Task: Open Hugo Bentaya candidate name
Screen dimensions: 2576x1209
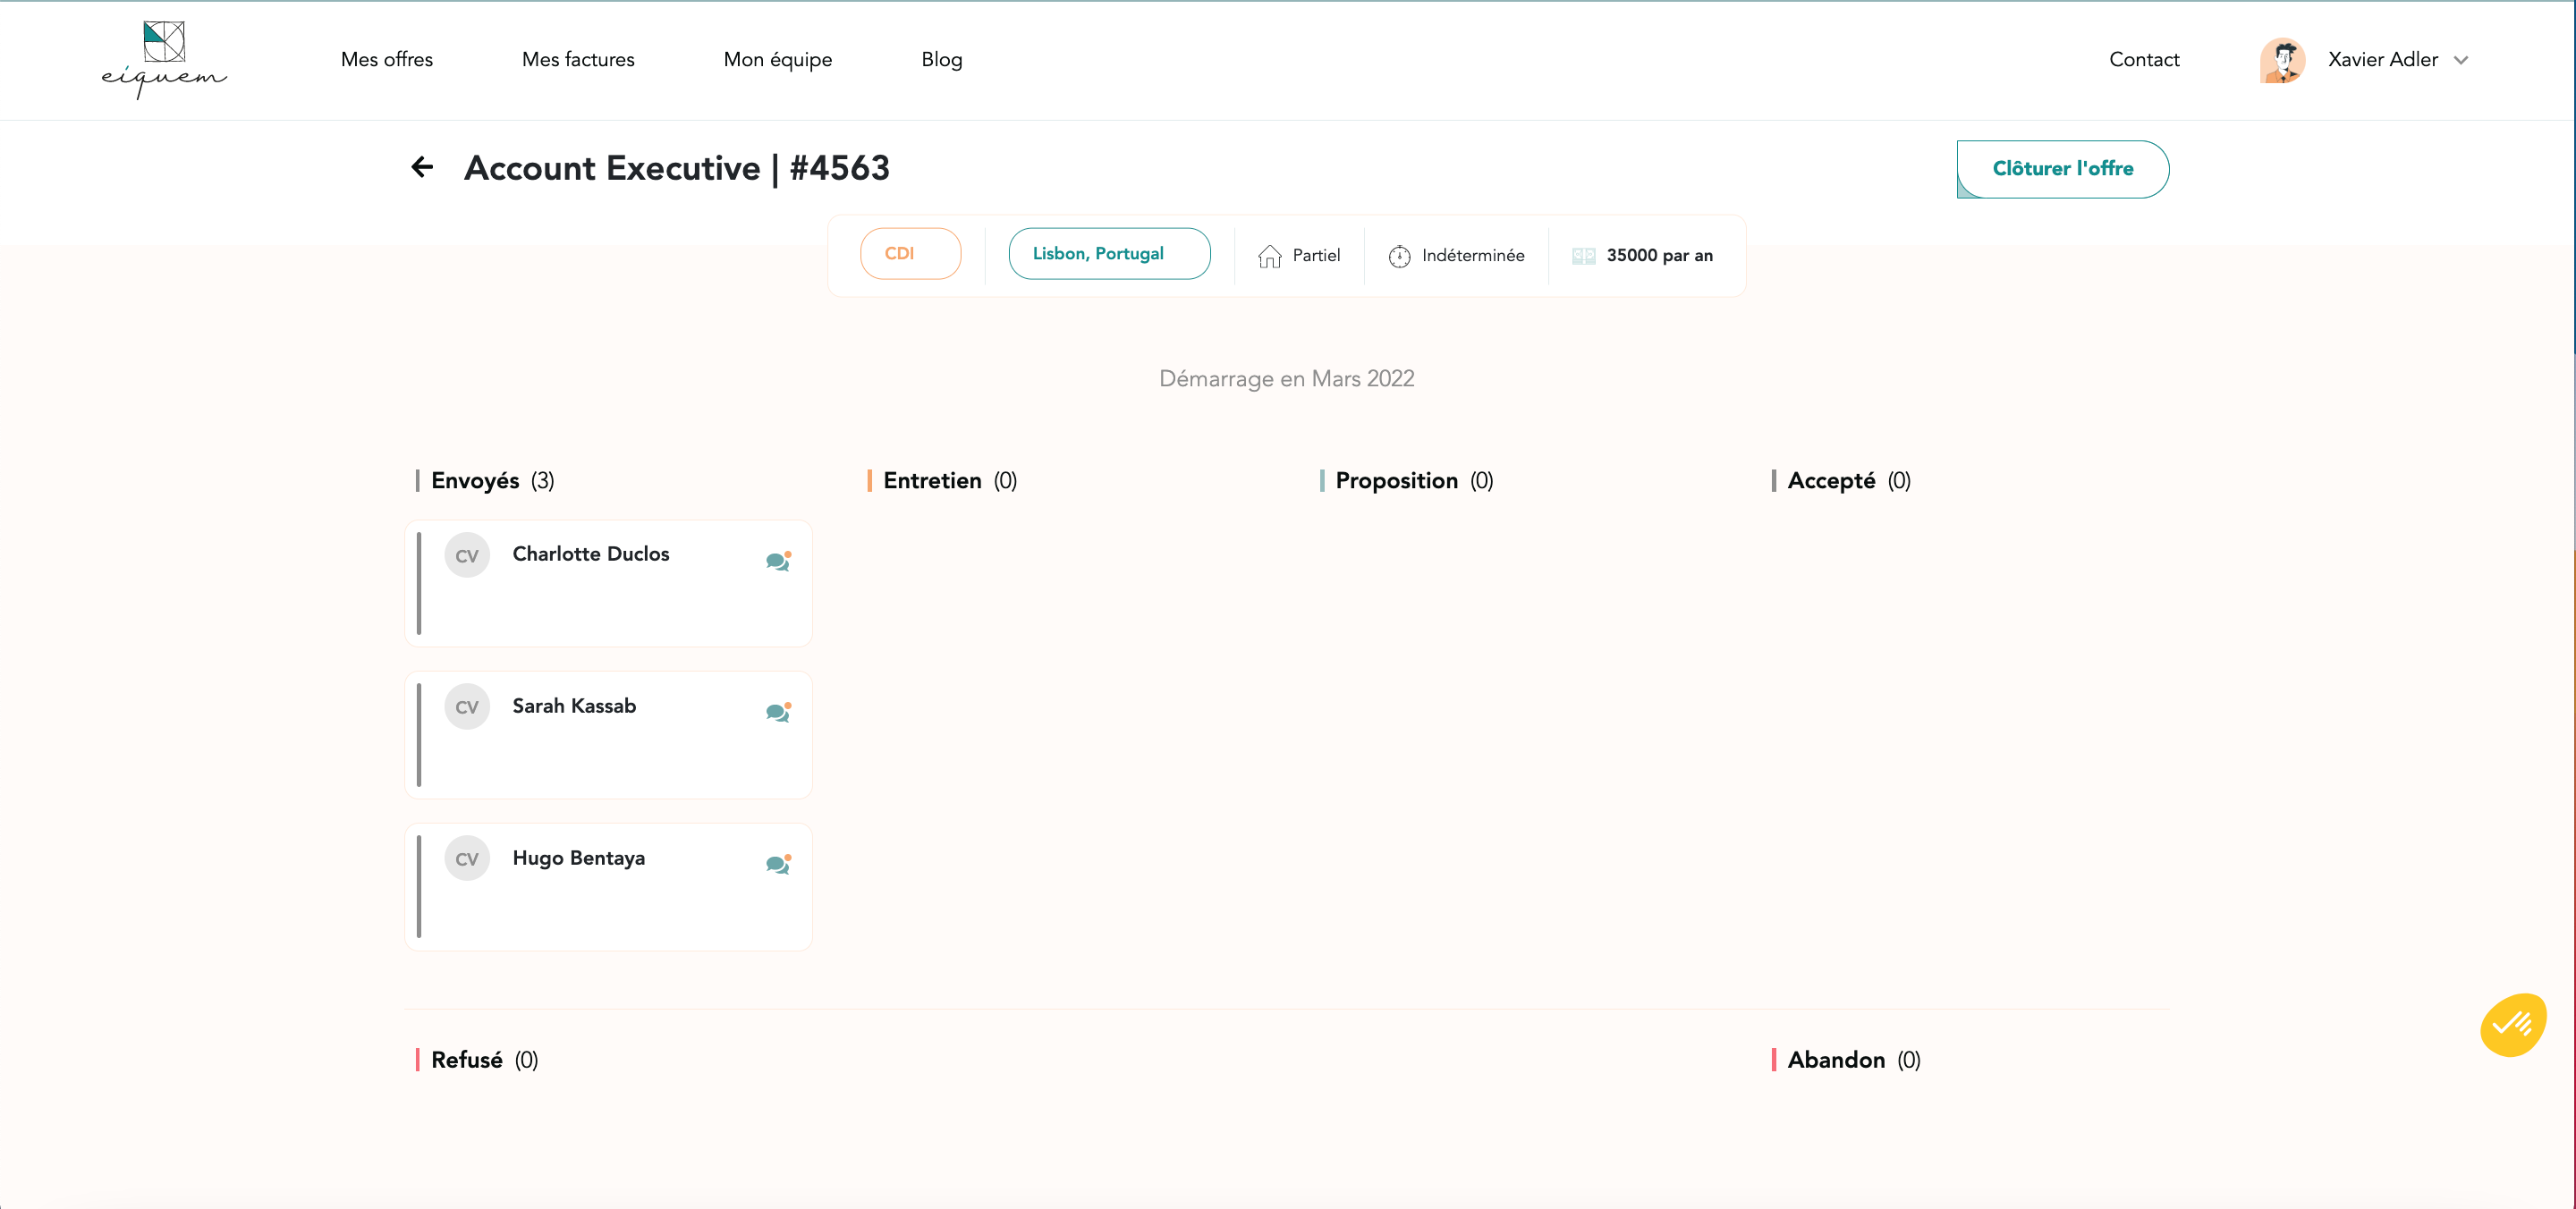Action: pos(578,858)
